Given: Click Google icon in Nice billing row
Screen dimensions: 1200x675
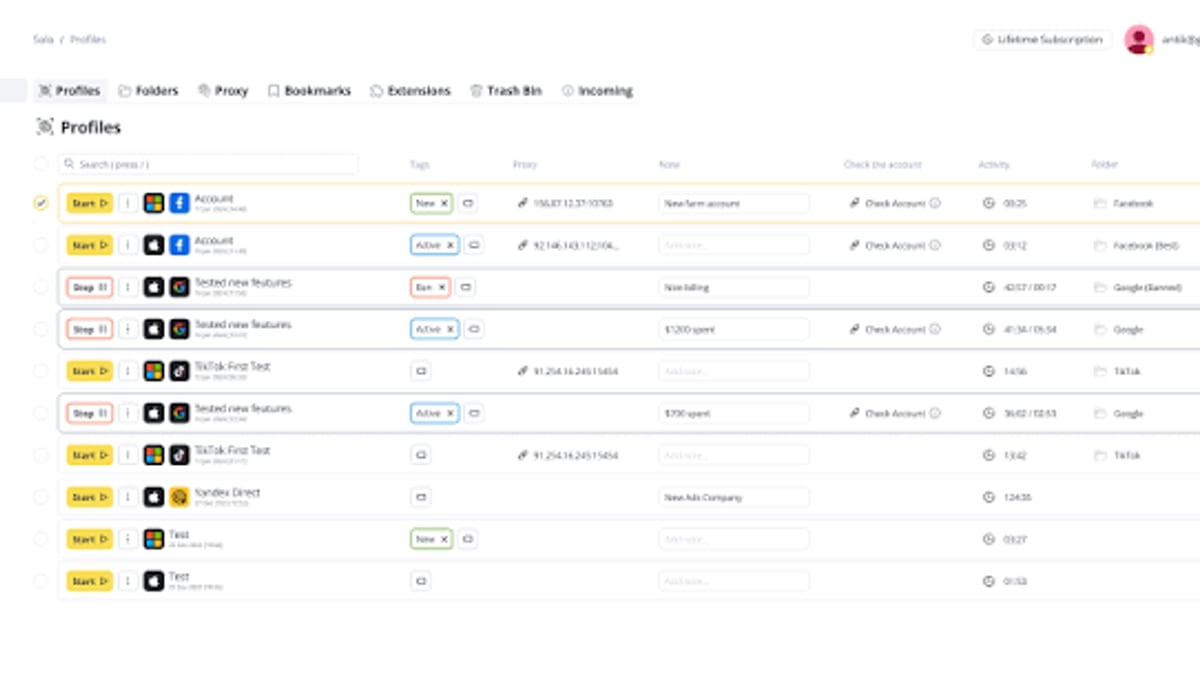Looking at the screenshot, I should point(179,287).
